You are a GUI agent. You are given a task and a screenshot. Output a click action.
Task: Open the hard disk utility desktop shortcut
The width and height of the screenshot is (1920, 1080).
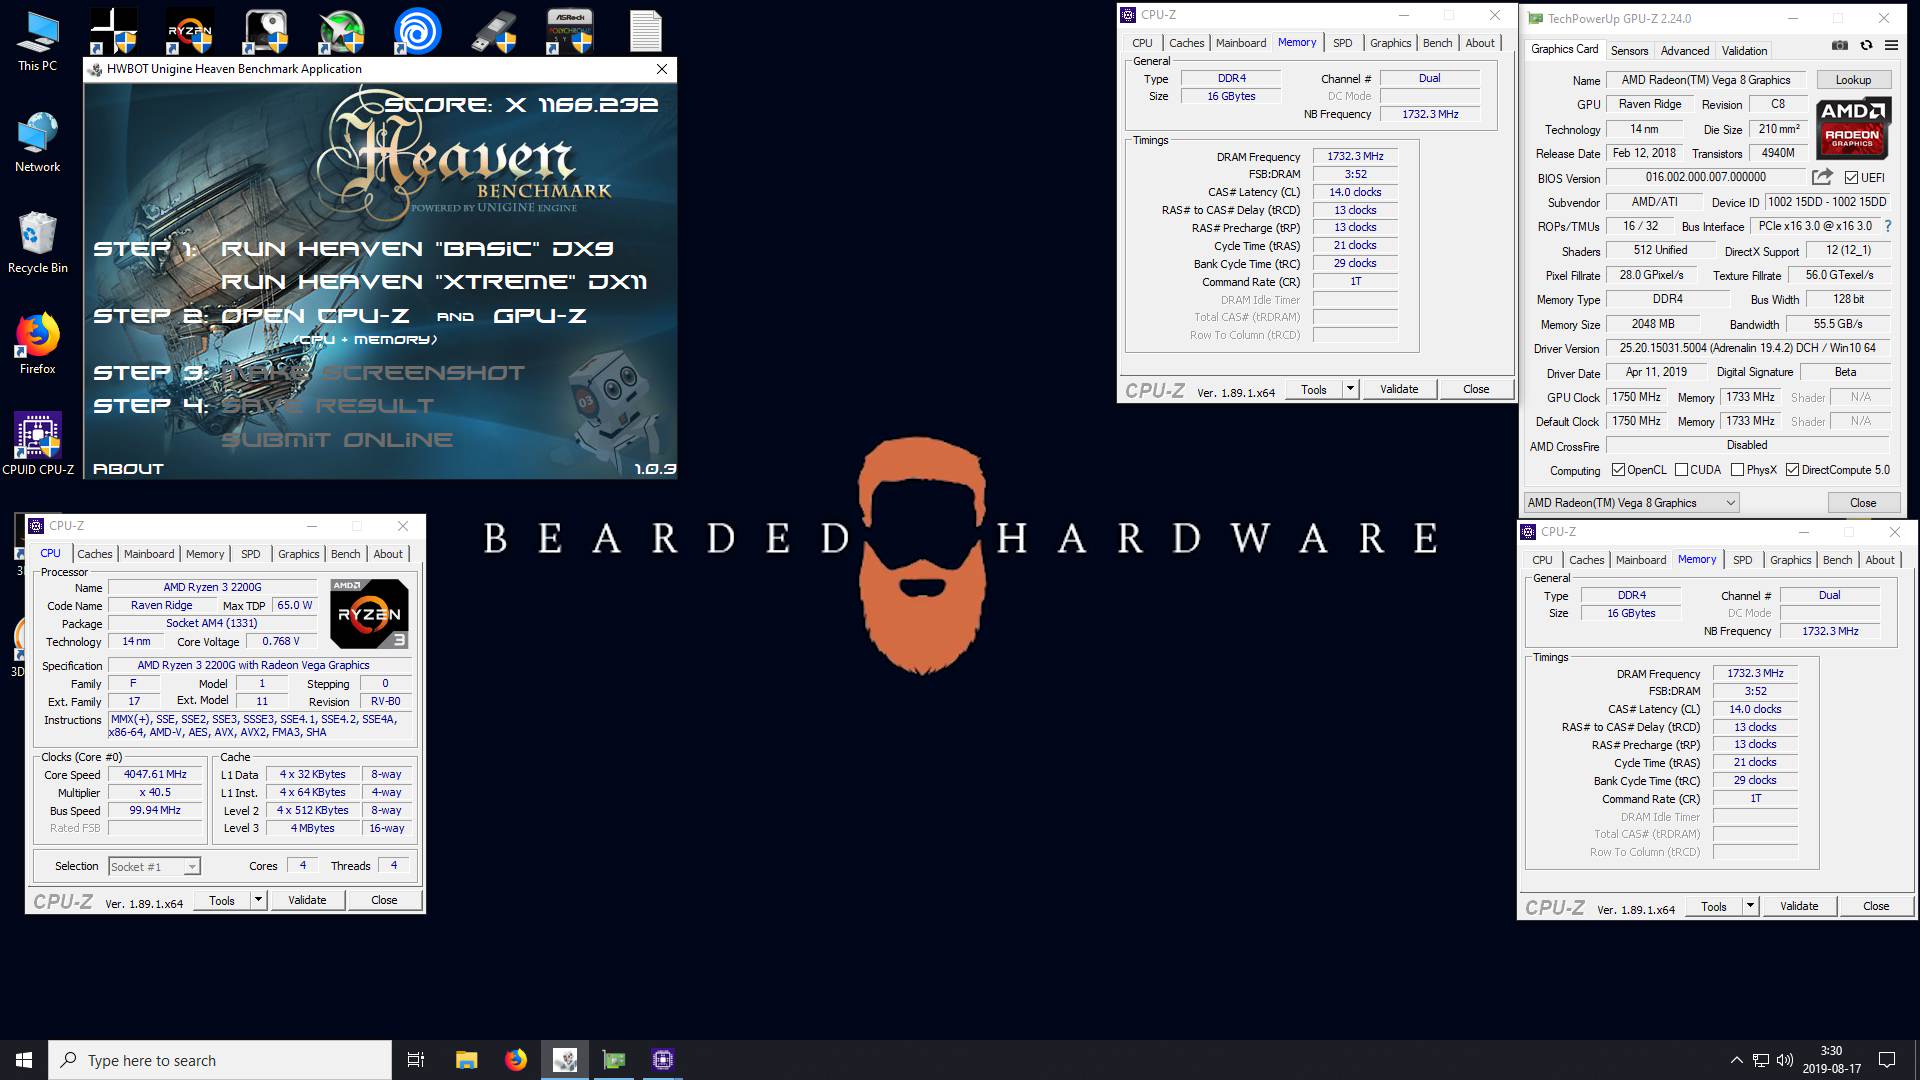[x=266, y=31]
